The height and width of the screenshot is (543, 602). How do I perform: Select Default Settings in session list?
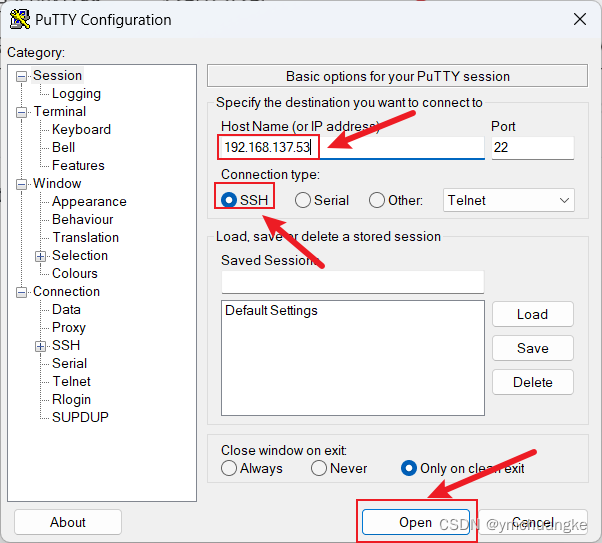pos(352,310)
